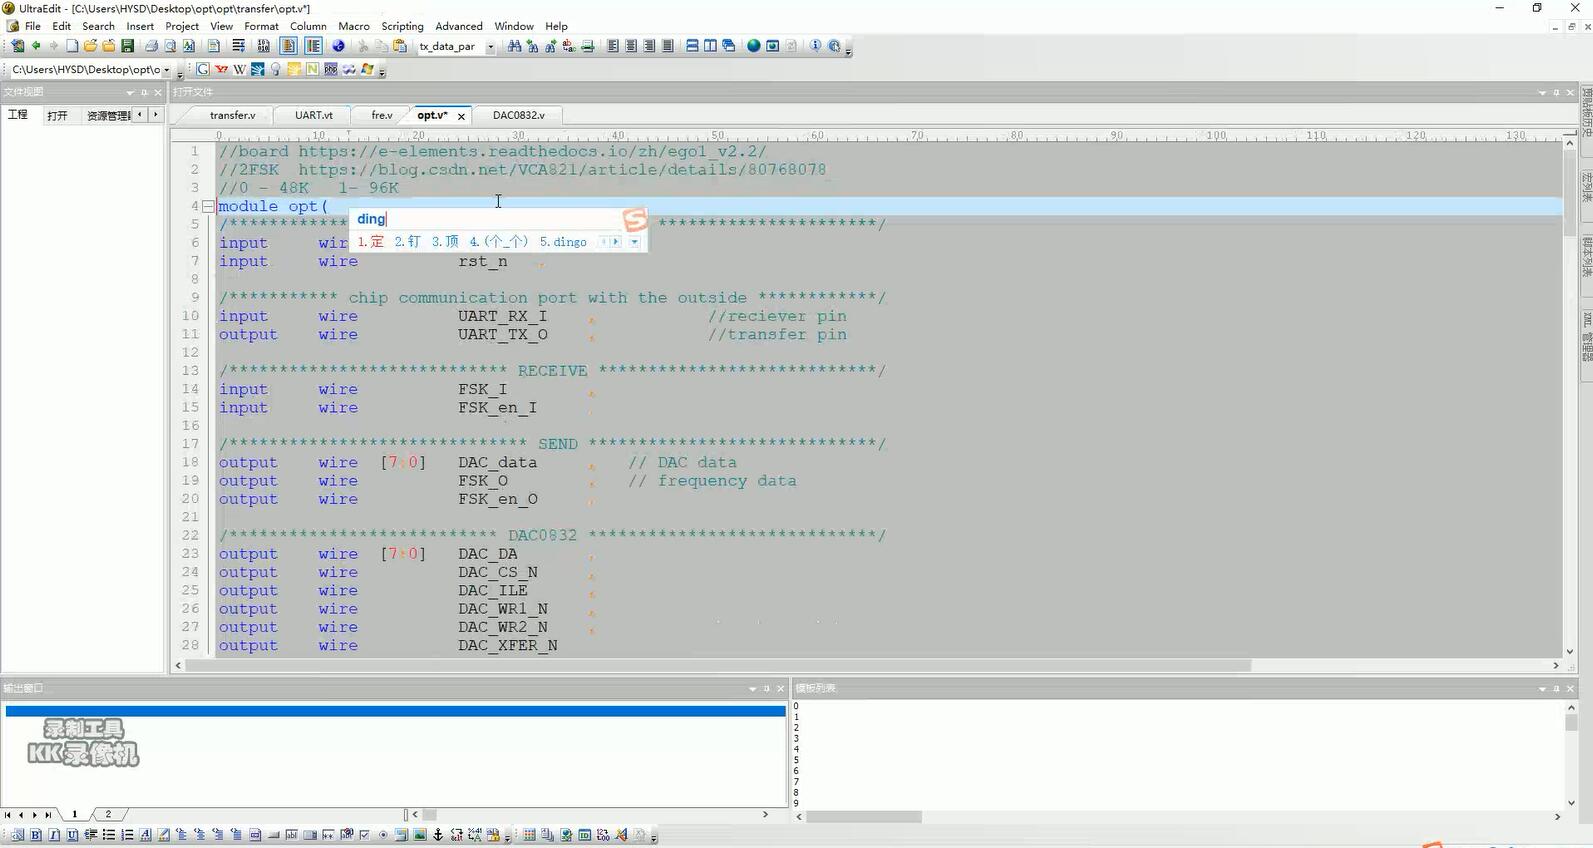Viewport: 1593px width, 848px height.
Task: Click the justify text icon
Action: pos(668,46)
